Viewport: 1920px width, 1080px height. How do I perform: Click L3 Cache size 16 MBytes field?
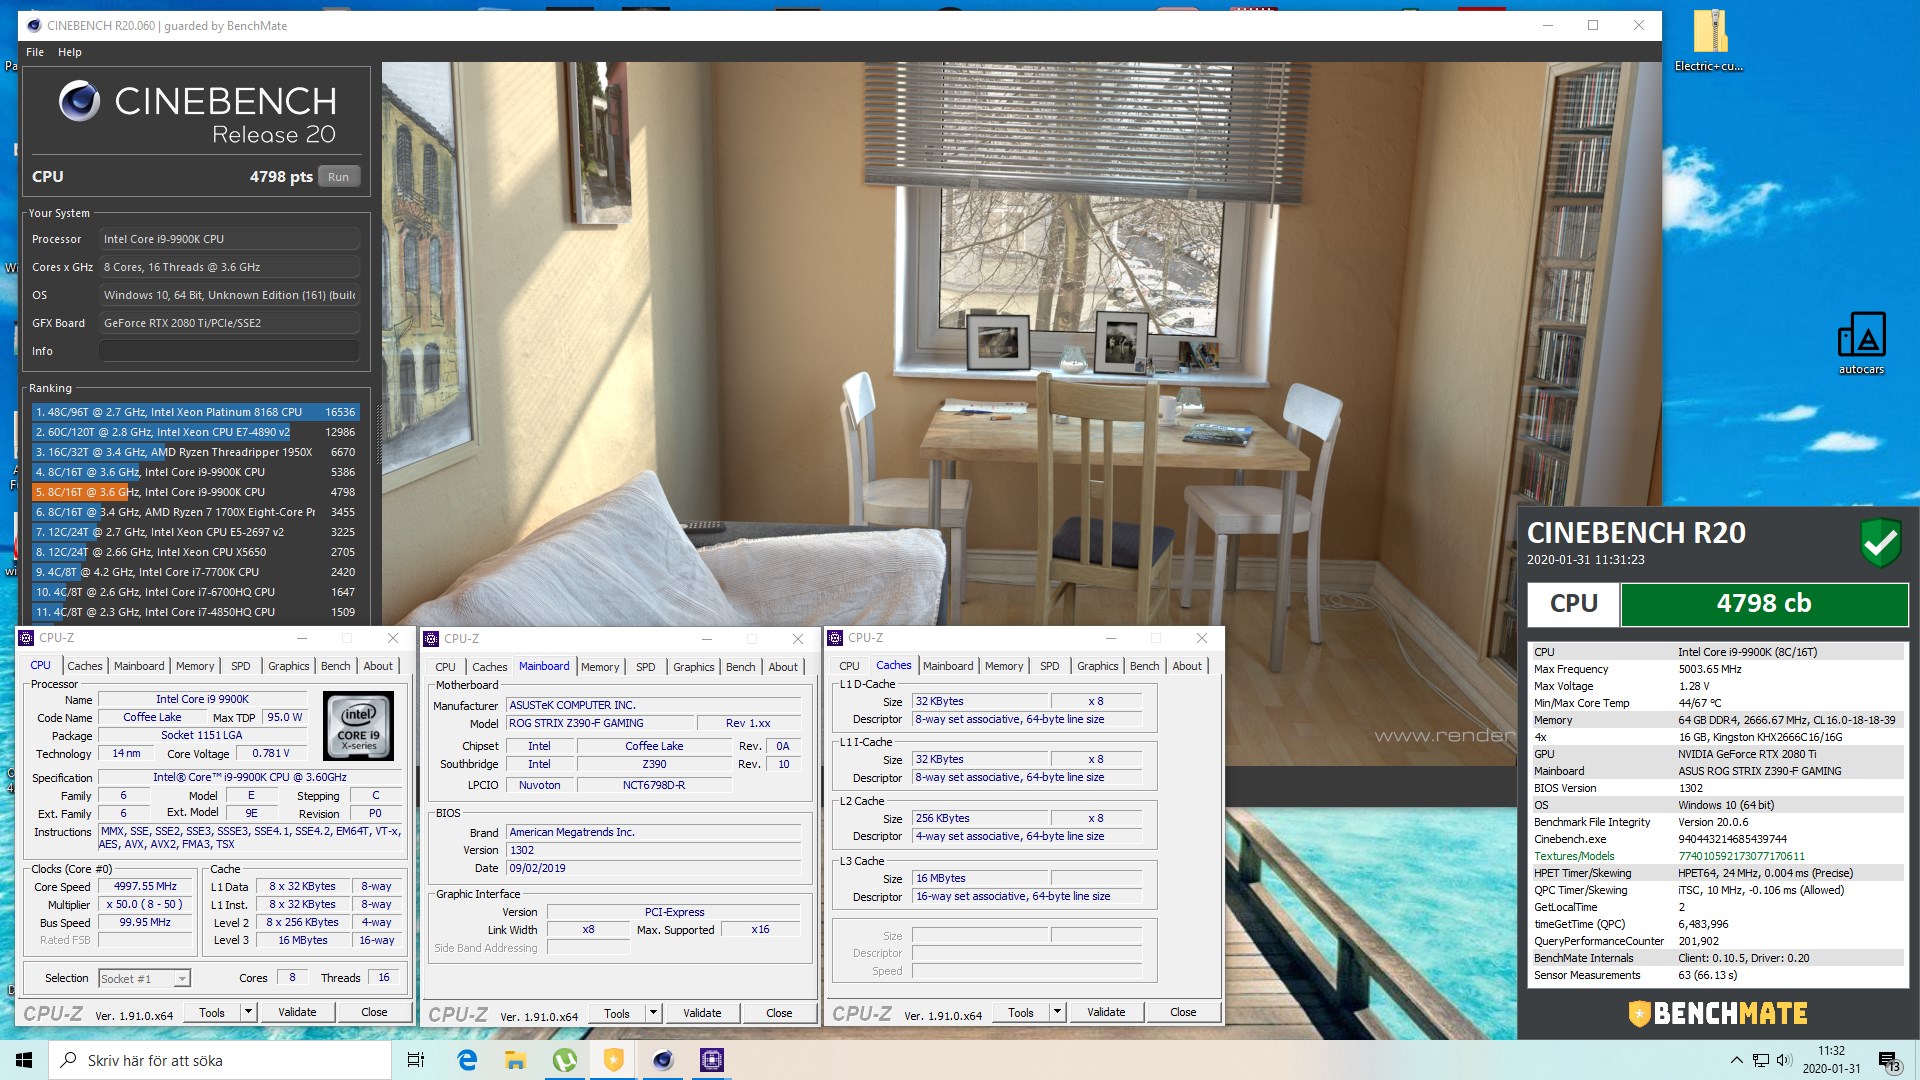(980, 878)
